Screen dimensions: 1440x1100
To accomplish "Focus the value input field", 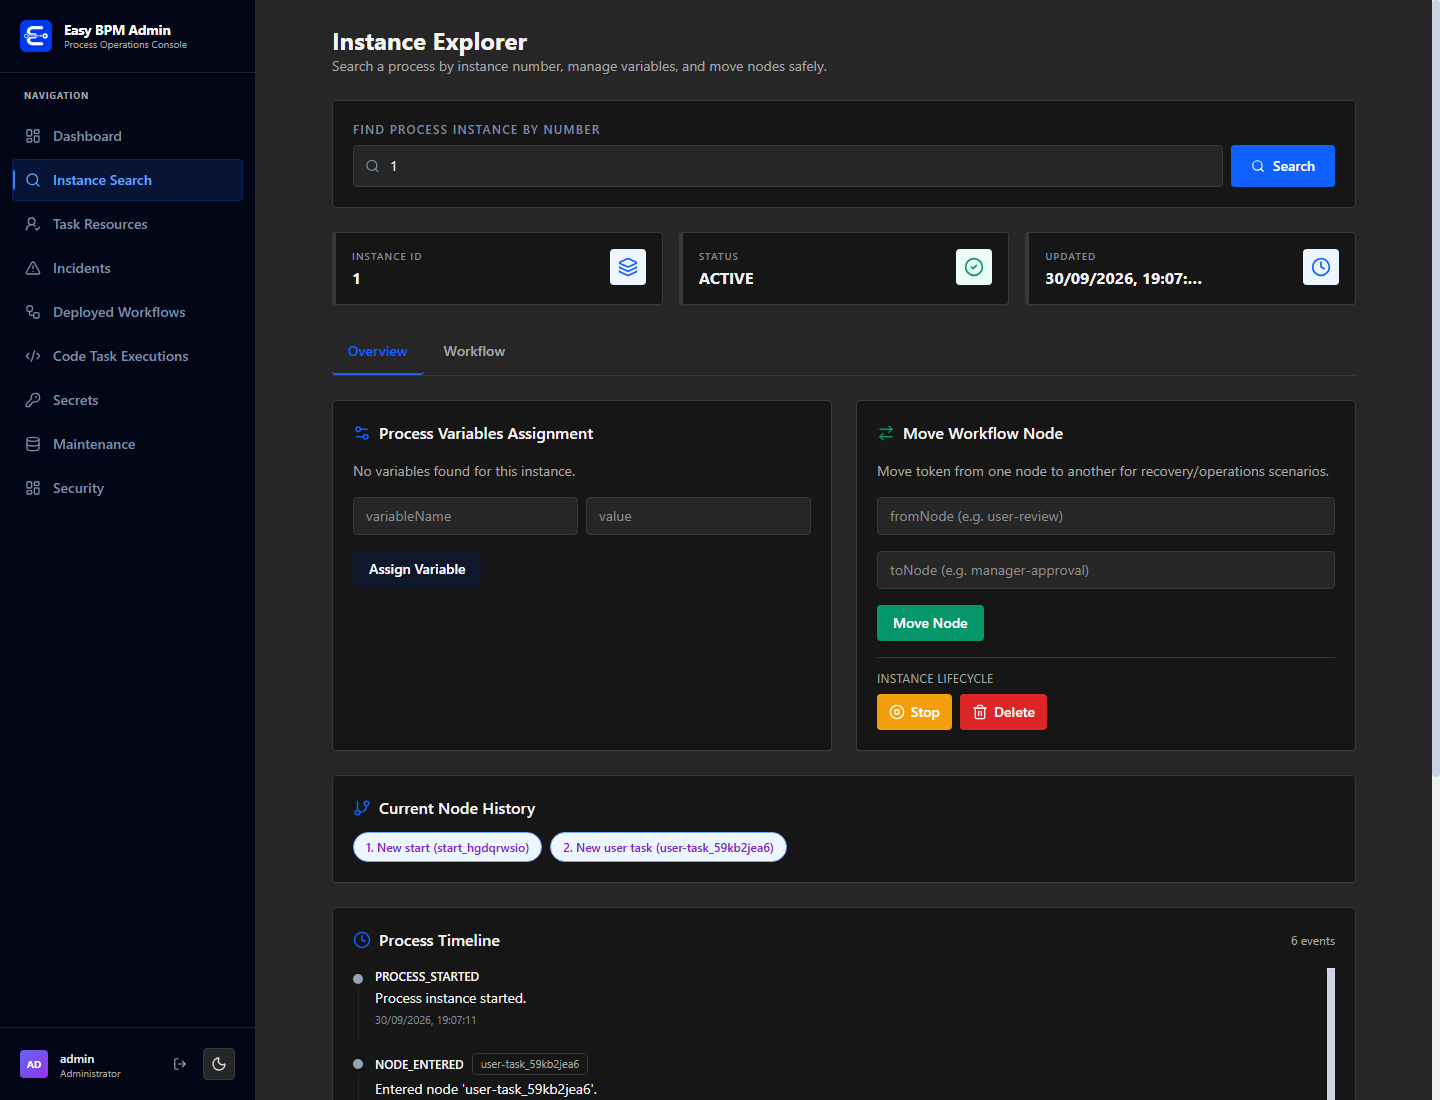I will (x=698, y=516).
